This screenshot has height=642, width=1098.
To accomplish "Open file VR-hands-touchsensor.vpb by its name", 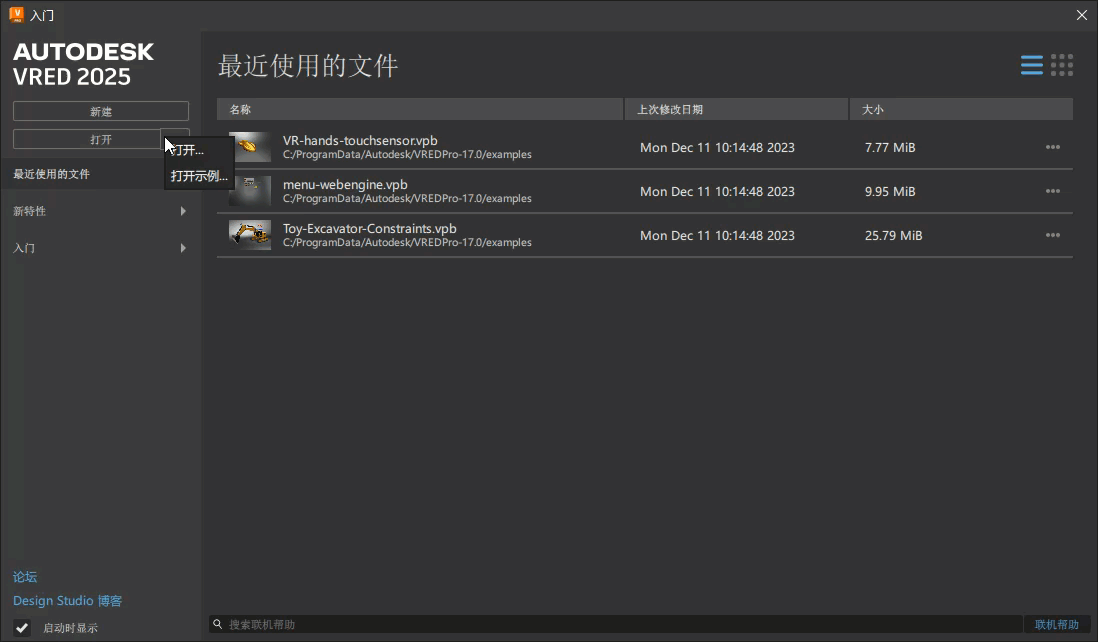I will tap(360, 141).
